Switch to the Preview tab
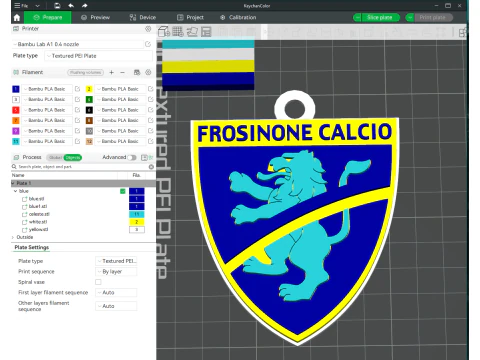This screenshot has height=360, width=480. [95, 17]
